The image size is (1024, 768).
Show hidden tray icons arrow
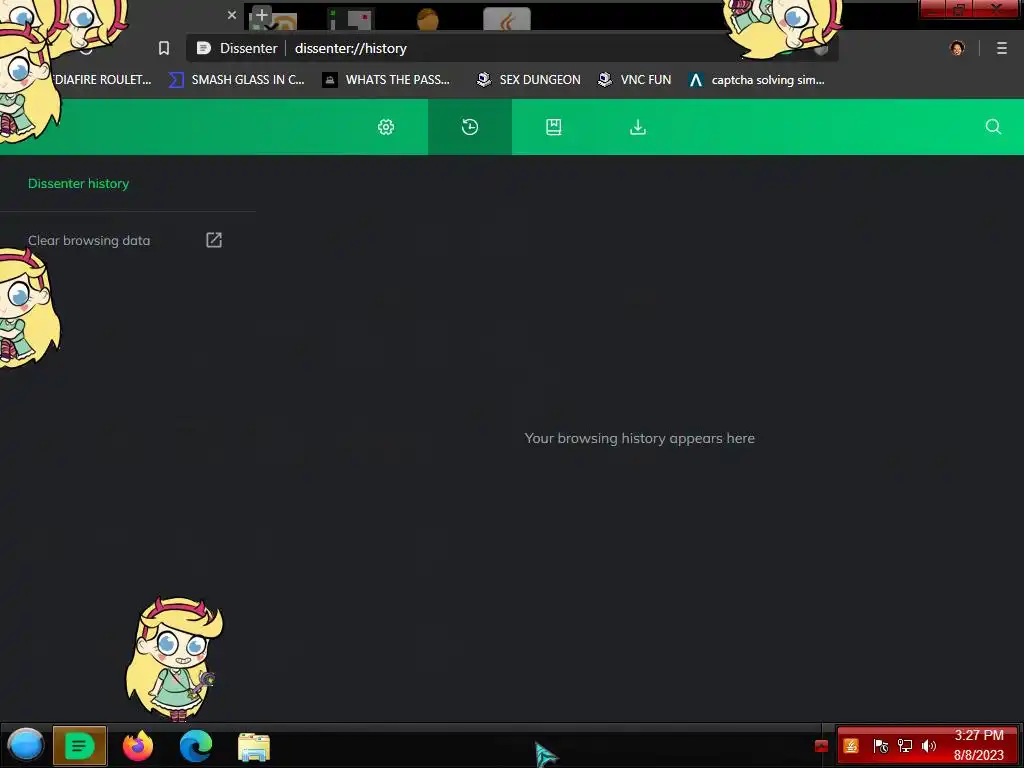[x=822, y=746]
